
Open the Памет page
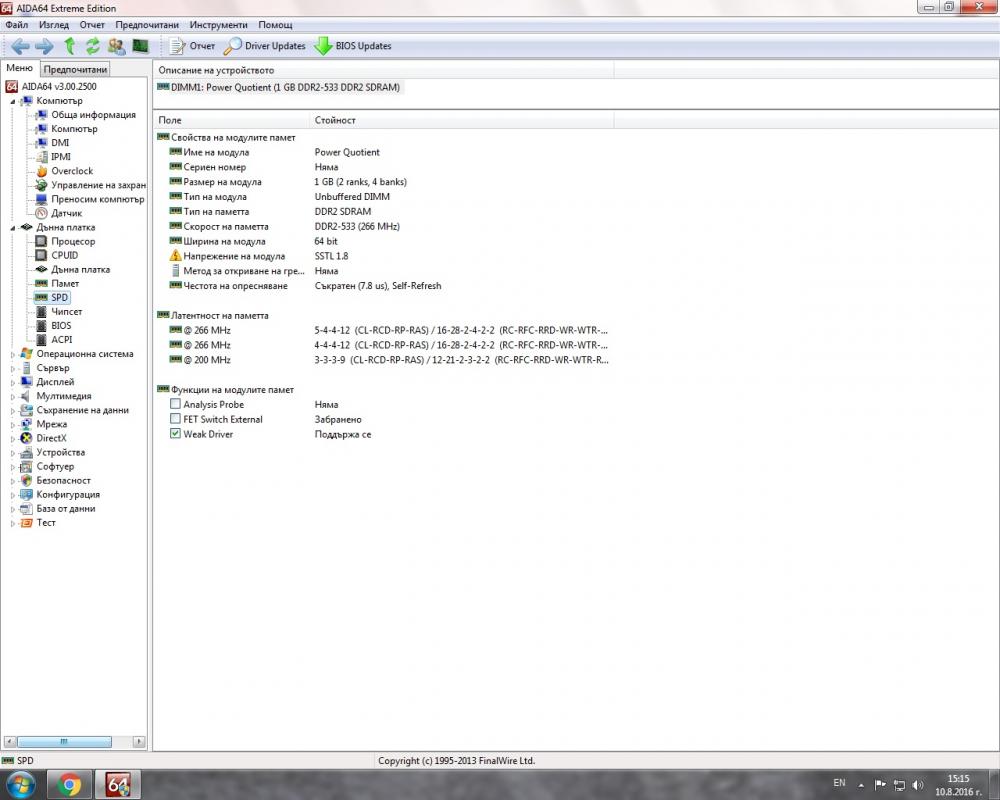pos(65,283)
